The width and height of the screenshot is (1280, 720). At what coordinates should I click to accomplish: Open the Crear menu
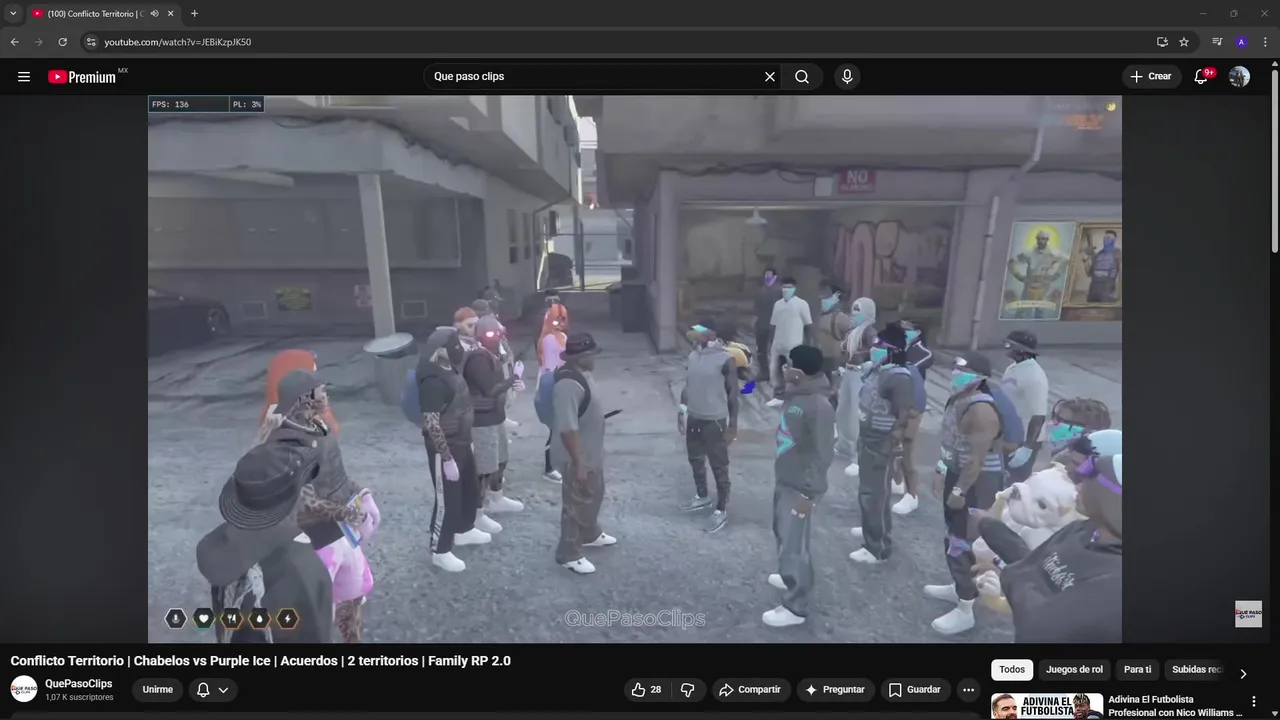click(x=1151, y=77)
